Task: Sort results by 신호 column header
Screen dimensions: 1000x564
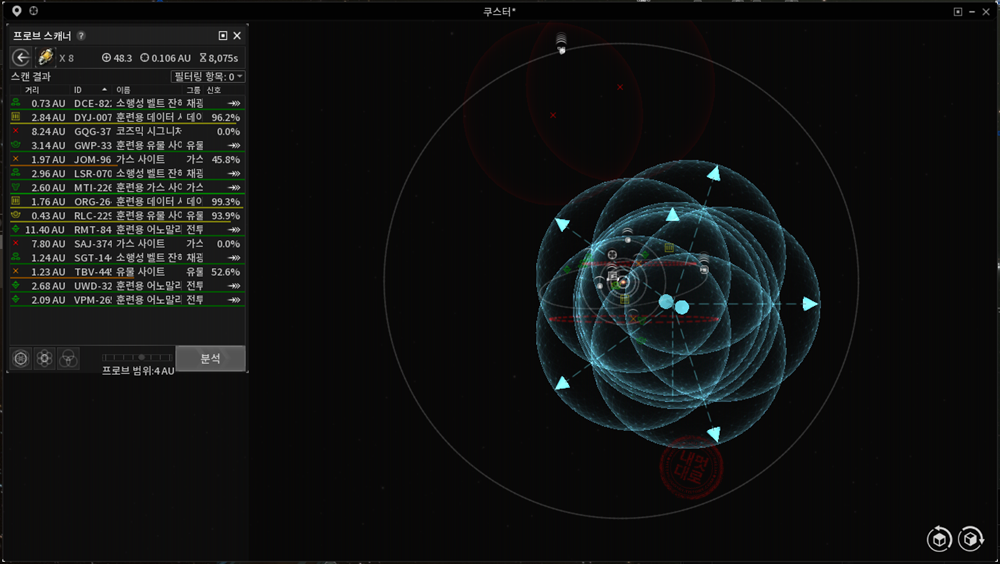Action: click(x=214, y=90)
